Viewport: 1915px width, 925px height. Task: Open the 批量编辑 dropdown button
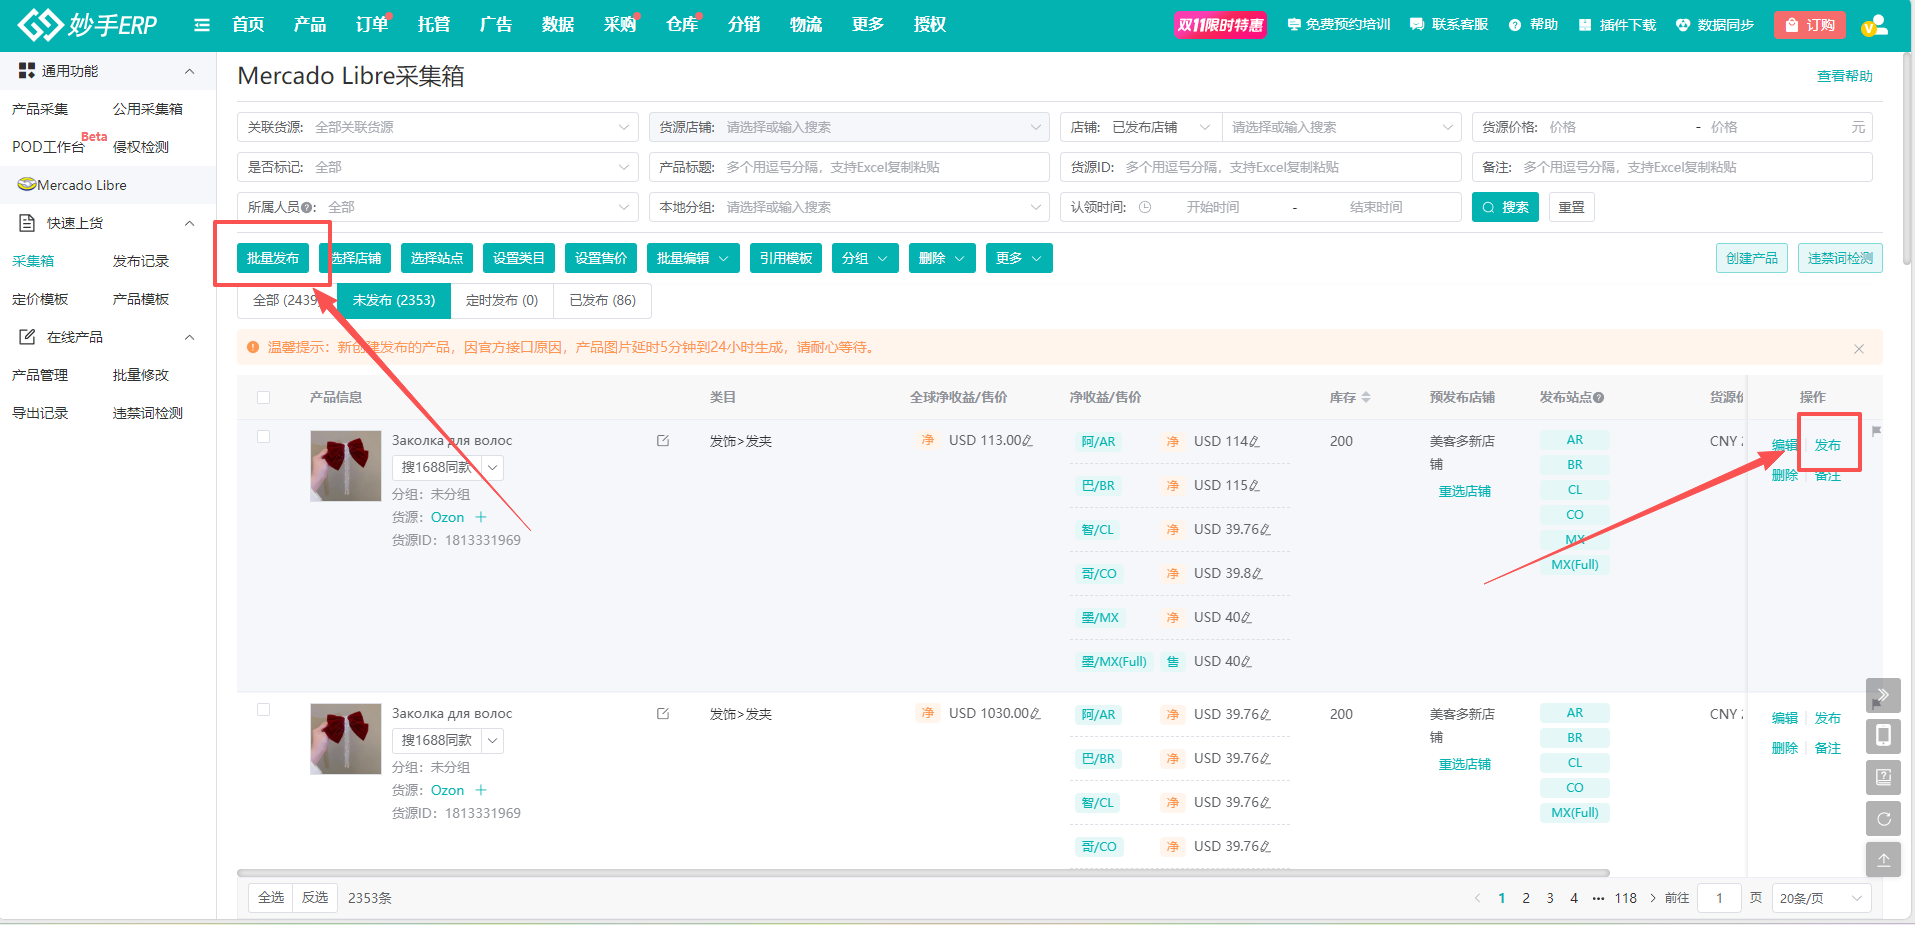[692, 258]
